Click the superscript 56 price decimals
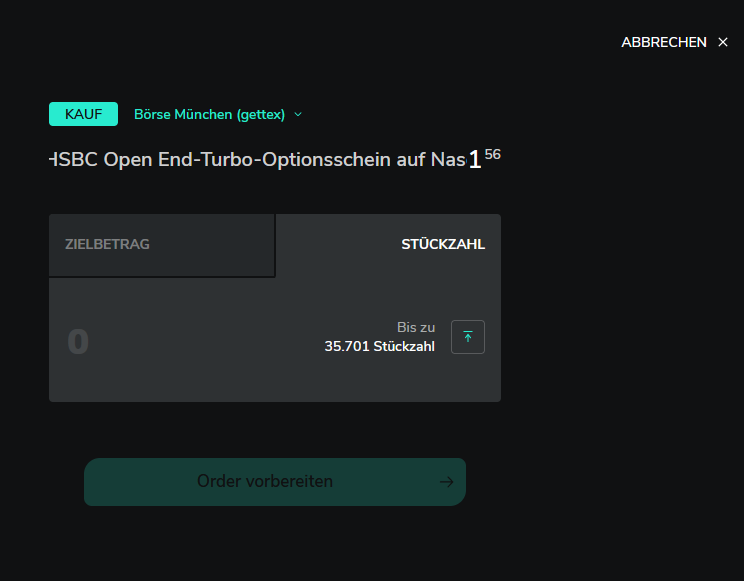 click(493, 154)
